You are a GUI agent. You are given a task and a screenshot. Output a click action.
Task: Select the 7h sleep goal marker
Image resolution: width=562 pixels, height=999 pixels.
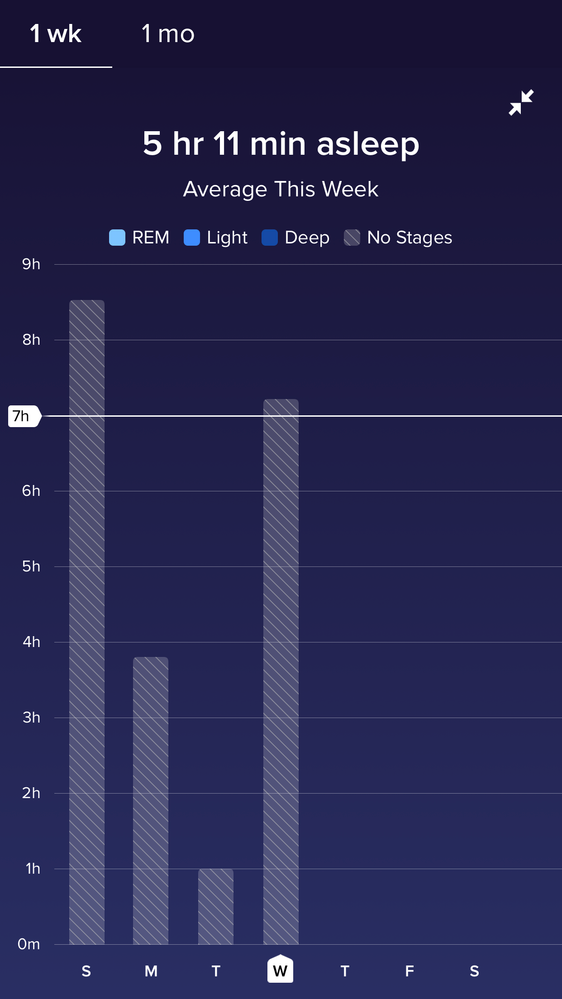(24, 416)
